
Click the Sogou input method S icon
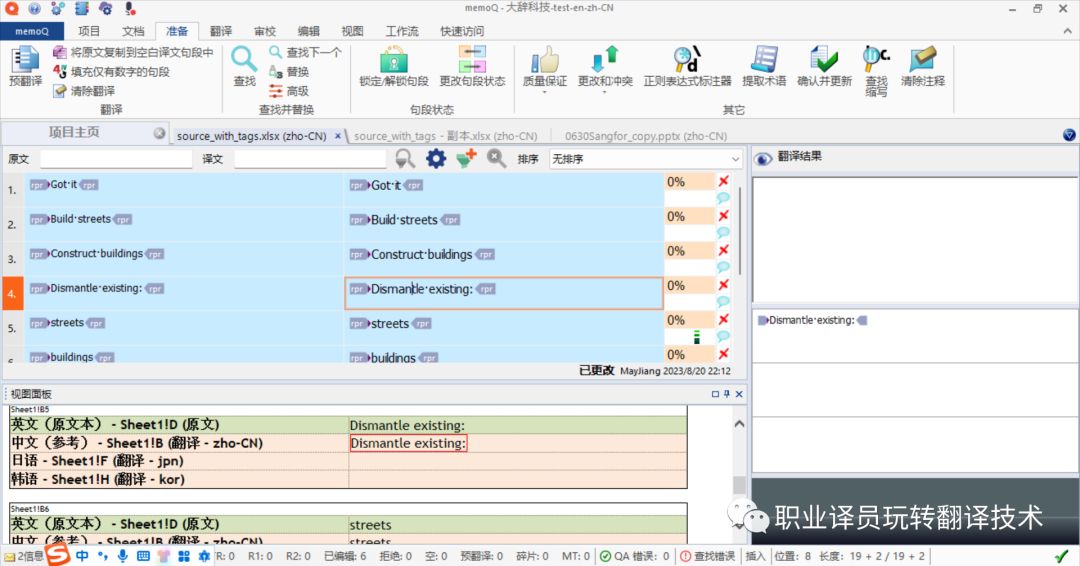click(58, 554)
